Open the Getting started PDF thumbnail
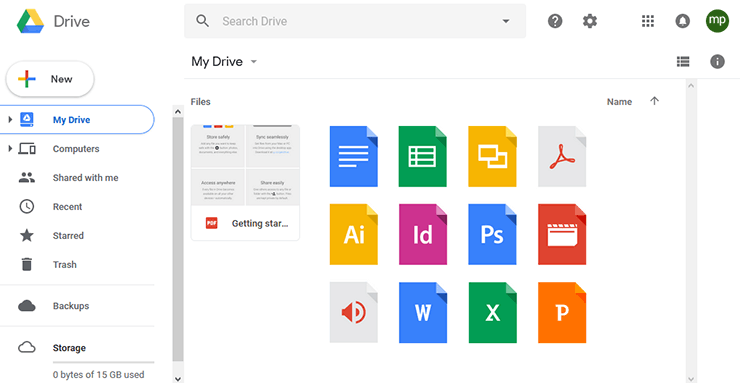The height and width of the screenshot is (383, 740). 245,165
